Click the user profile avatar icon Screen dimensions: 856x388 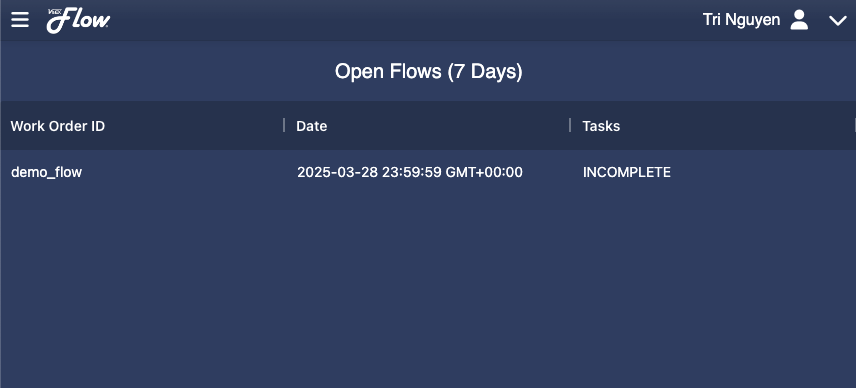[799, 20]
